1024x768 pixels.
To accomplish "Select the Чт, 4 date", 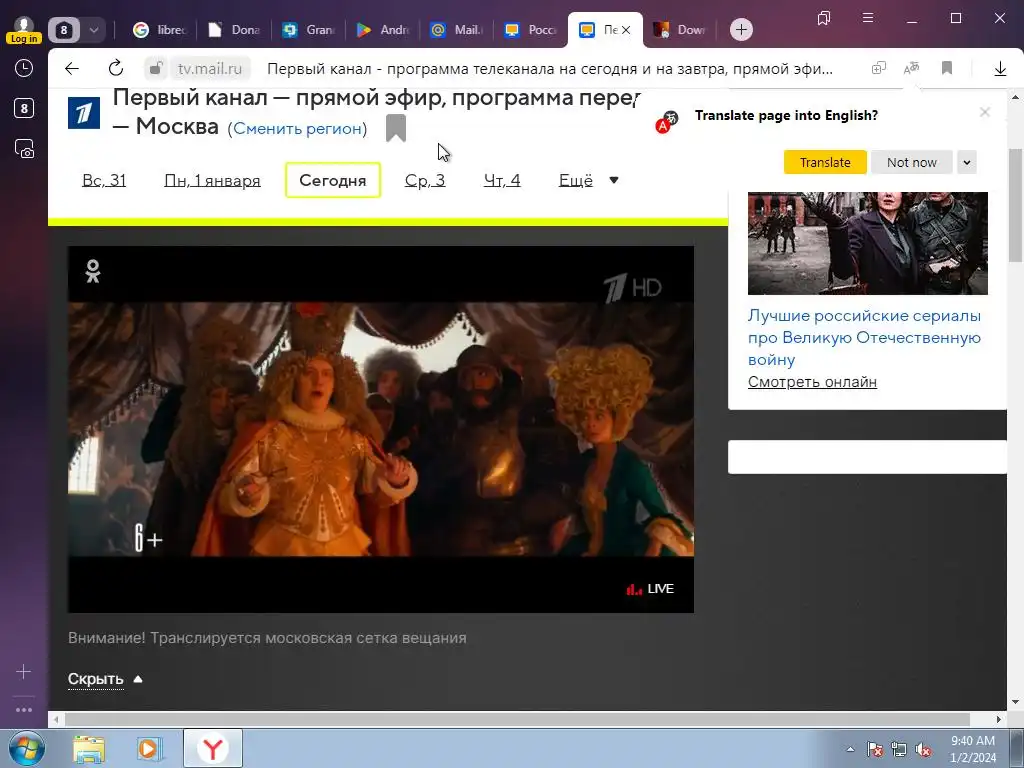I will pyautogui.click(x=502, y=180).
